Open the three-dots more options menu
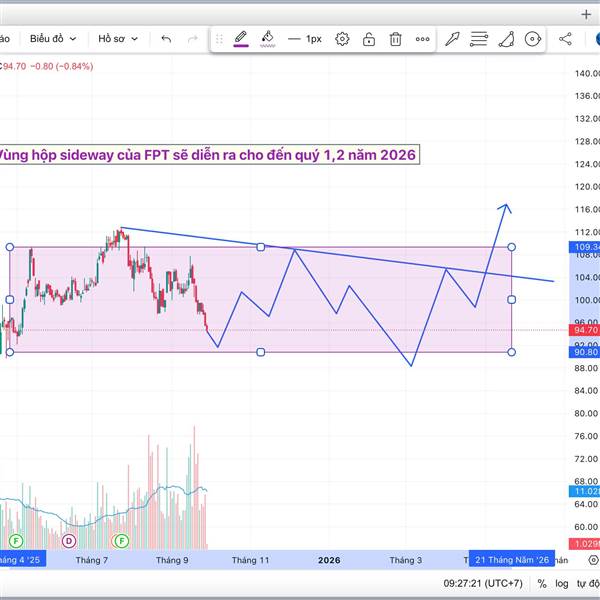The image size is (600, 600). click(x=422, y=39)
